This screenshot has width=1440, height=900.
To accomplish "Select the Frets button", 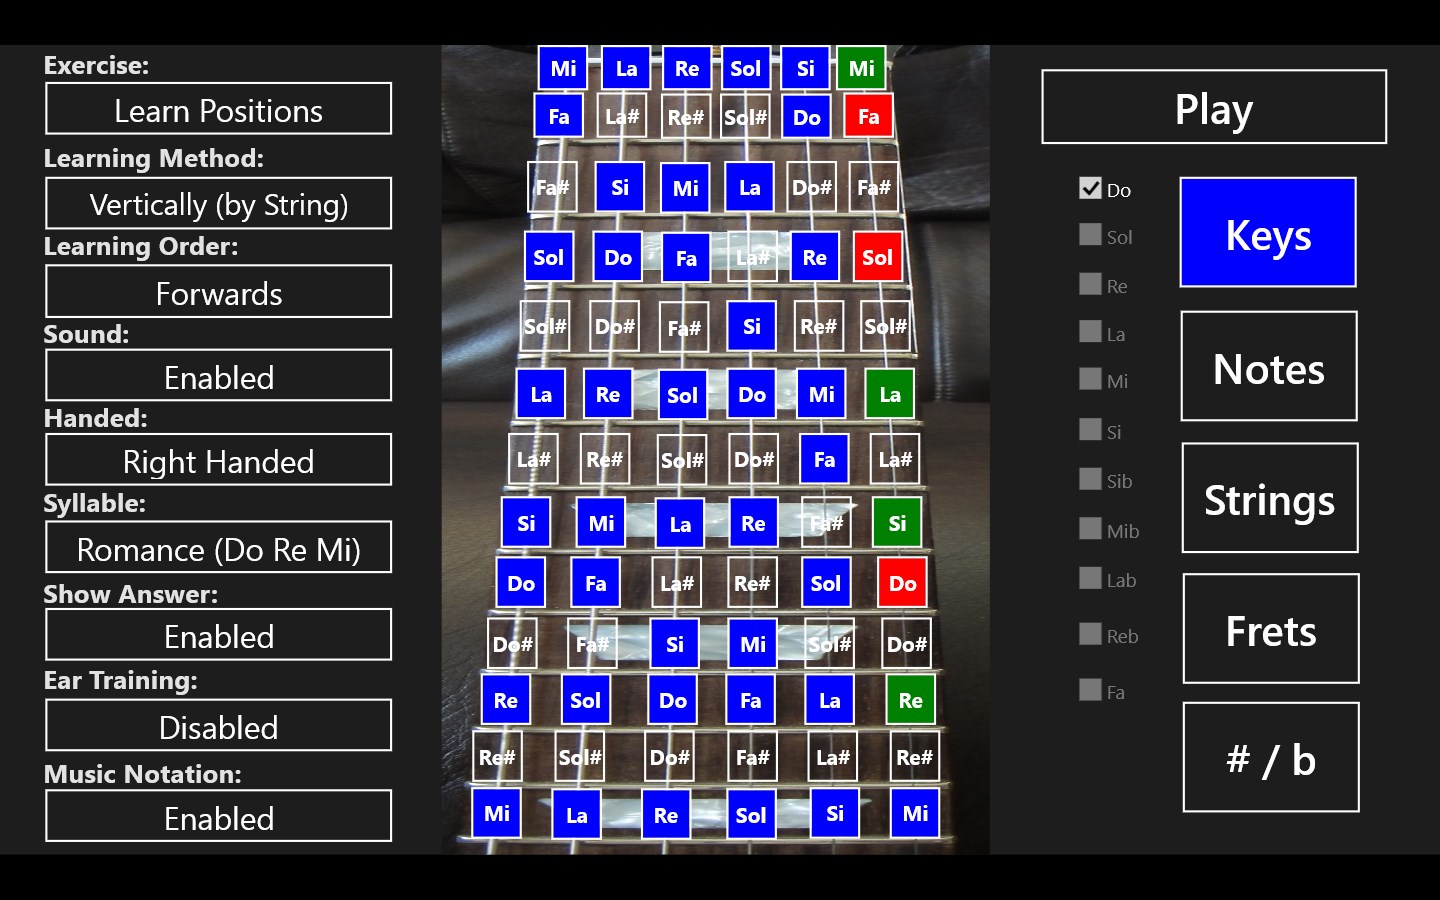I will (1270, 629).
